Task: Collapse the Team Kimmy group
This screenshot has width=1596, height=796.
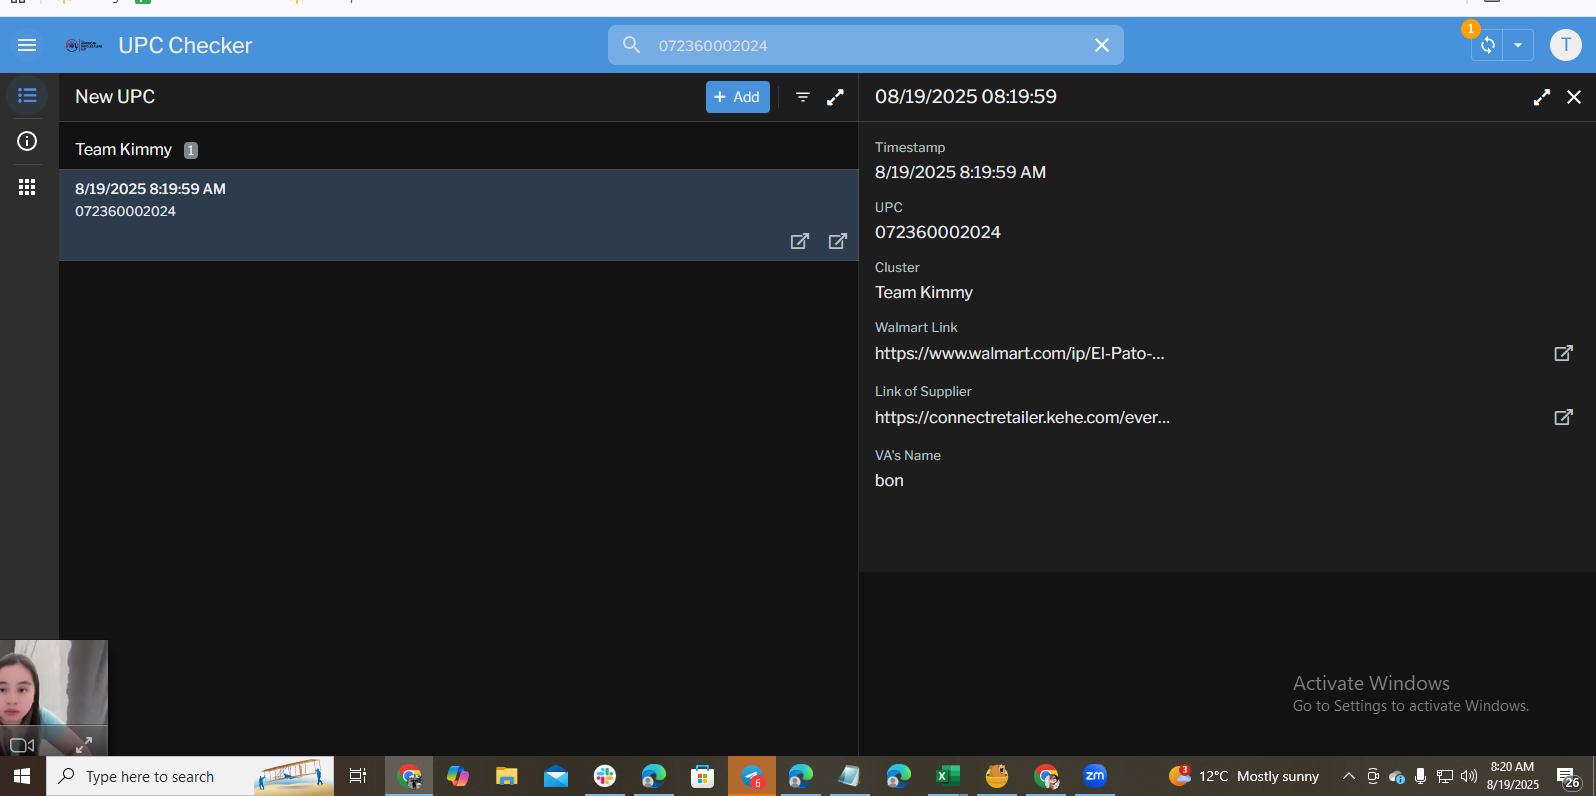Action: click(x=124, y=150)
